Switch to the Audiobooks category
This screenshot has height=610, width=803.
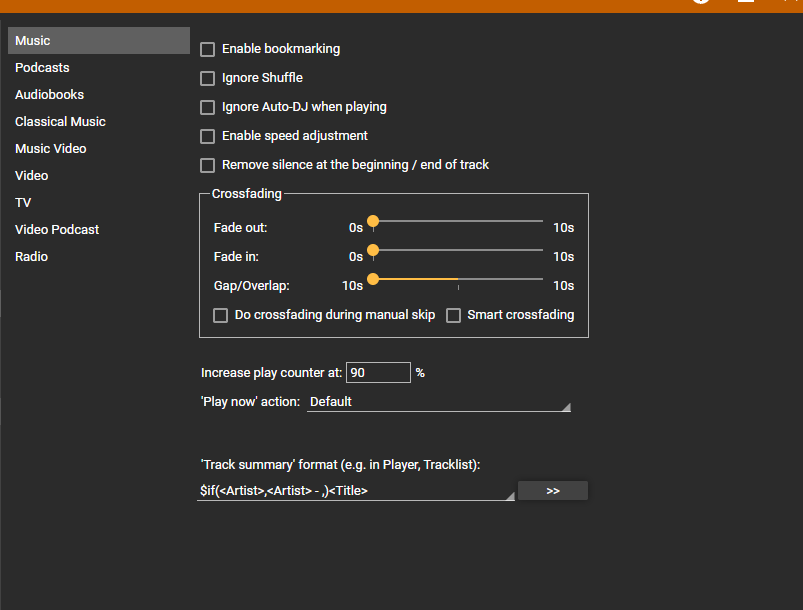pyautogui.click(x=99, y=95)
